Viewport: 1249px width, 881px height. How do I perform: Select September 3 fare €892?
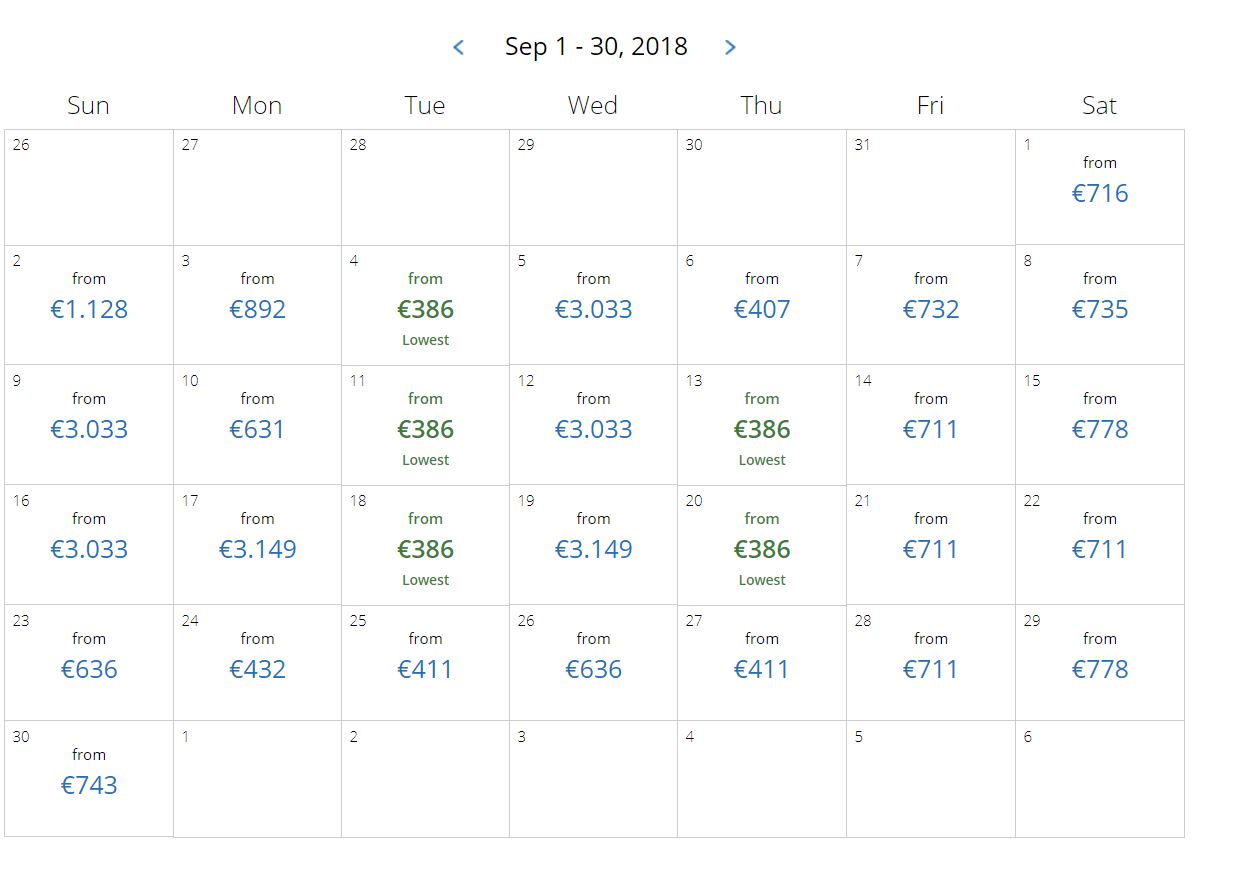tap(257, 305)
